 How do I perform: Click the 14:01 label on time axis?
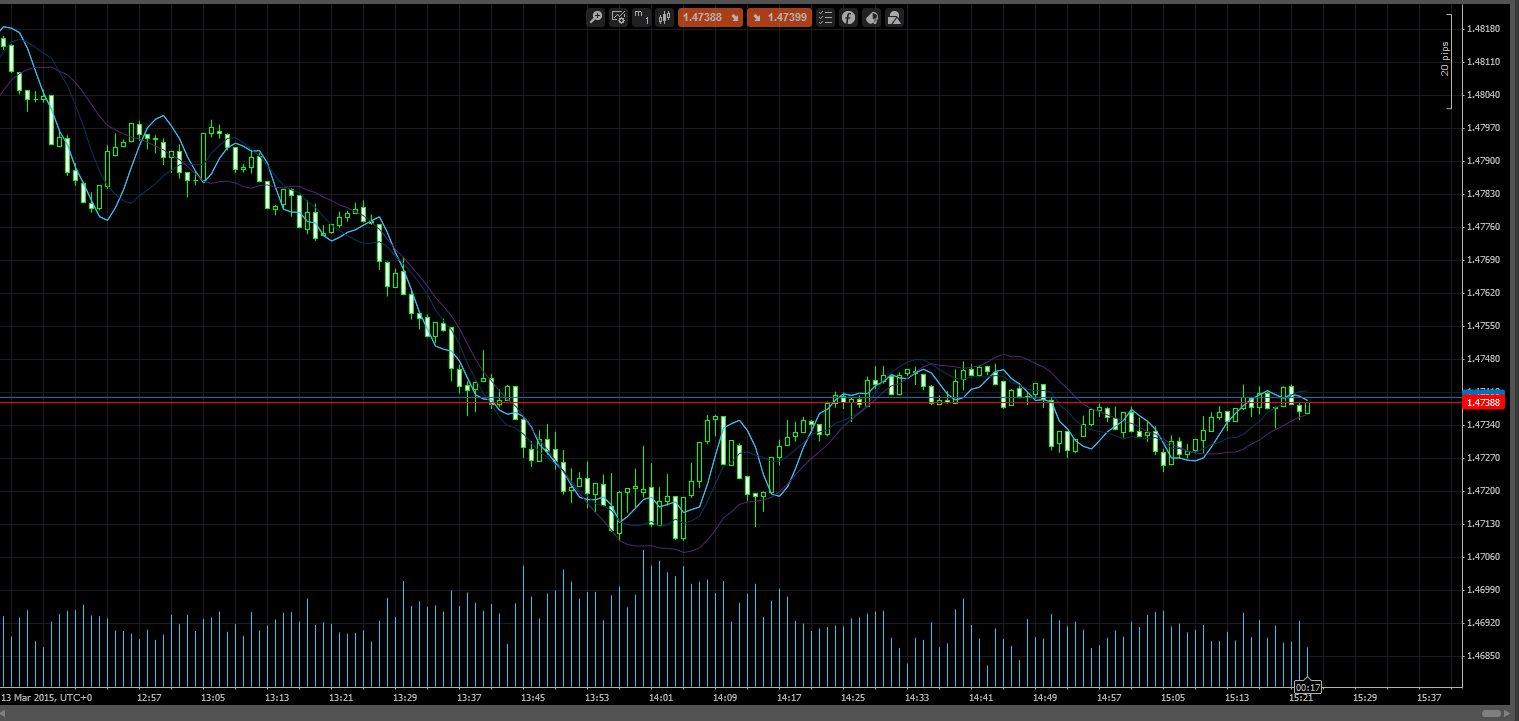coord(661,698)
